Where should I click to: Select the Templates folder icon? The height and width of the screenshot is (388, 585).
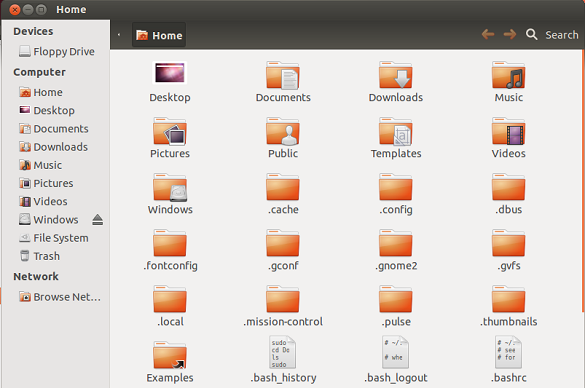coord(396,131)
